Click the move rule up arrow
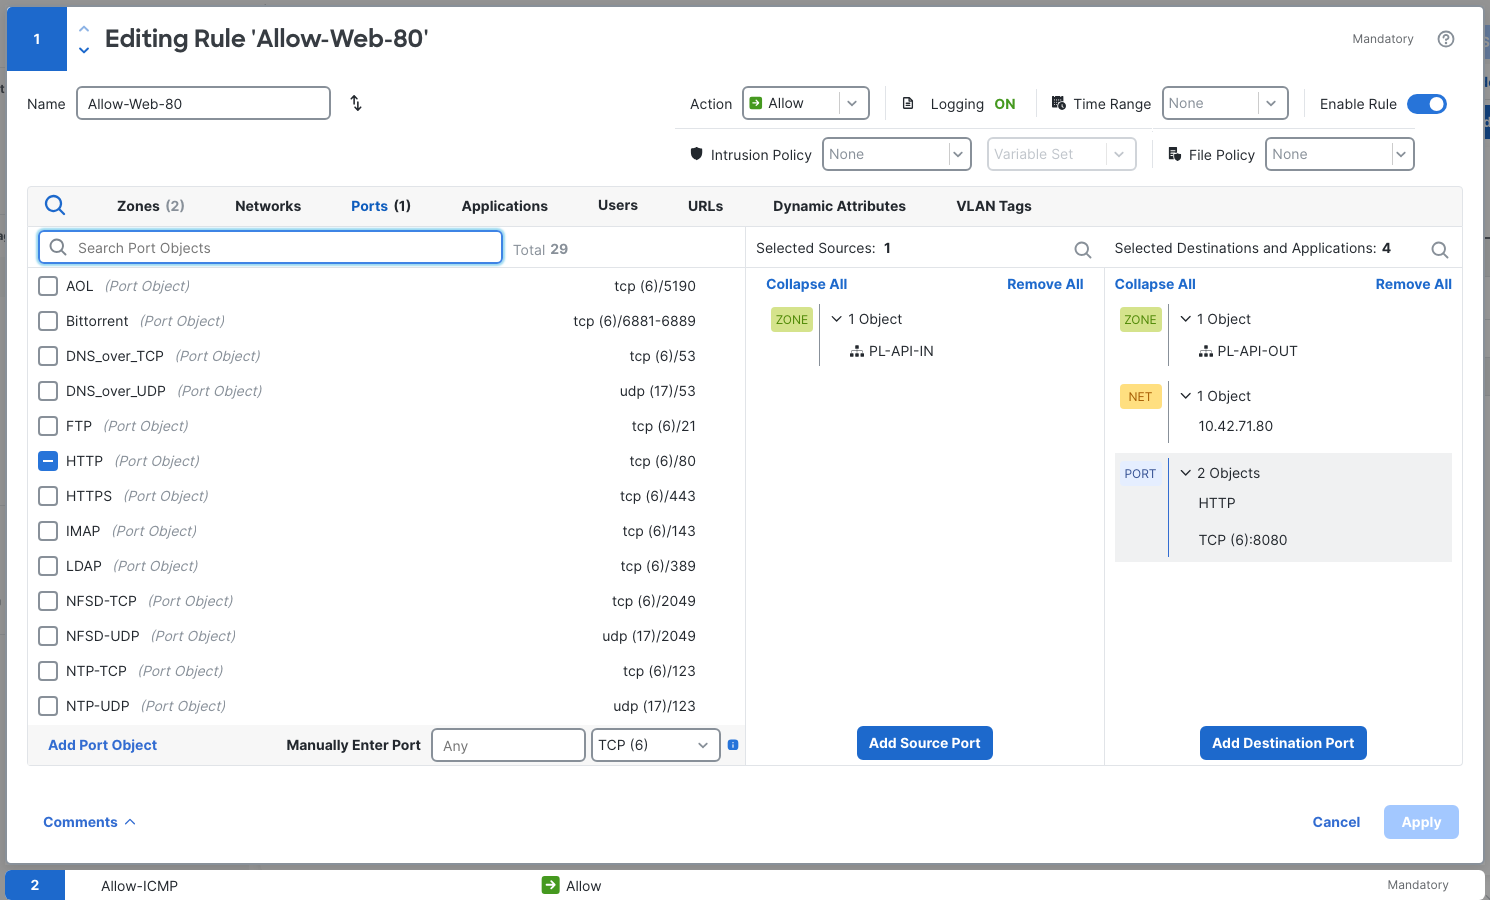Viewport: 1490px width, 900px height. point(84,29)
